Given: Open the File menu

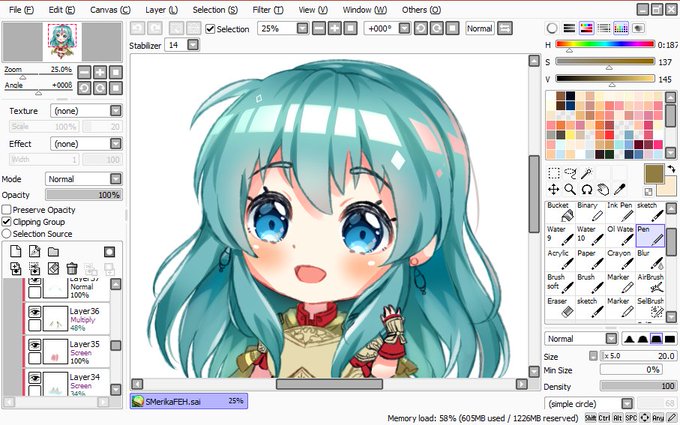Looking at the screenshot, I should coord(21,10).
